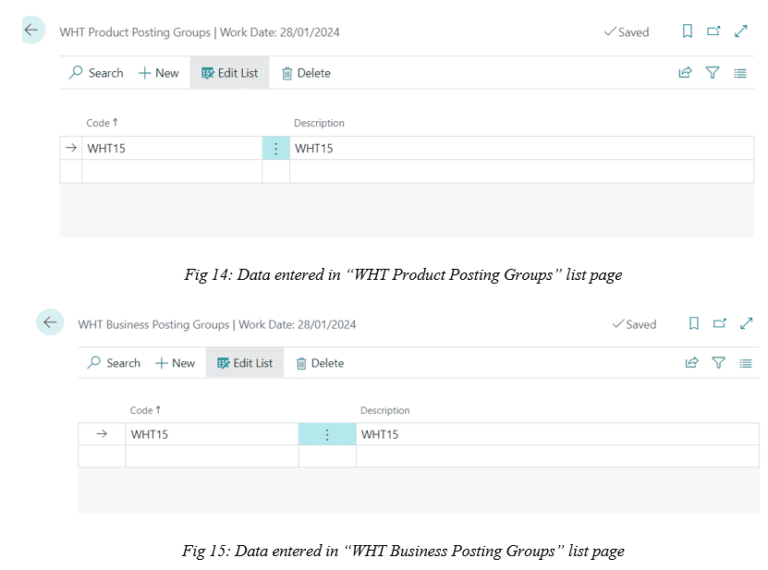
Task: Delete selected WHT Business Posting Group
Action: [320, 363]
